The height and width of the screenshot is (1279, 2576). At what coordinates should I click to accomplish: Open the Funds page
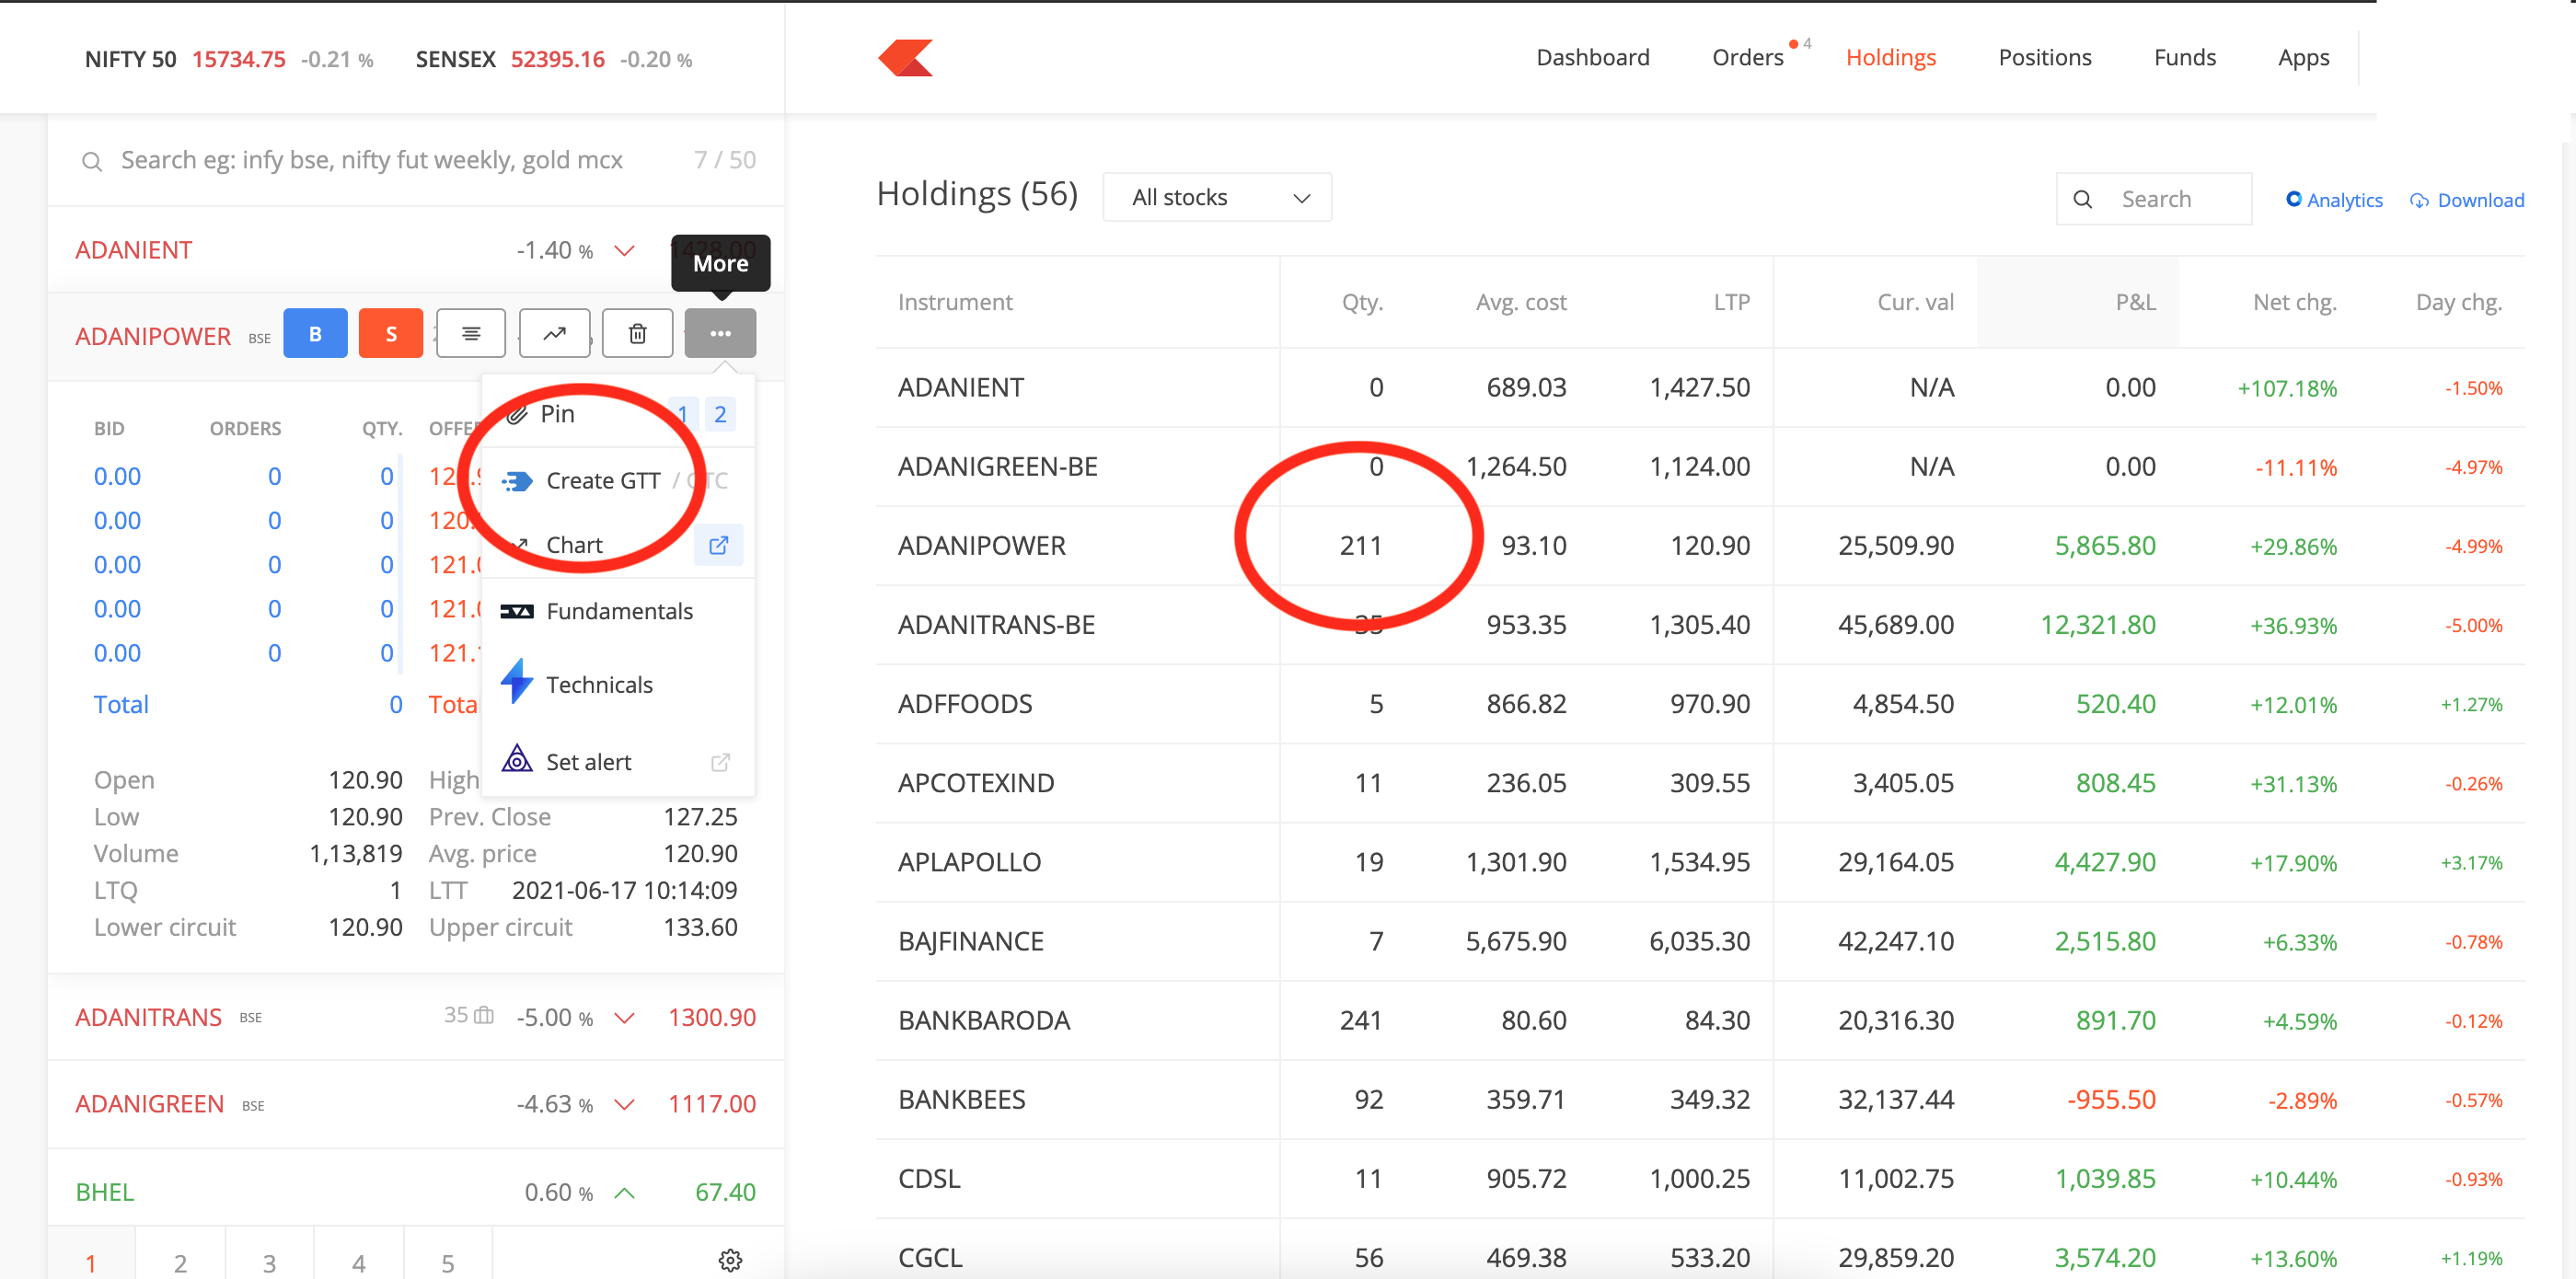2184,58
